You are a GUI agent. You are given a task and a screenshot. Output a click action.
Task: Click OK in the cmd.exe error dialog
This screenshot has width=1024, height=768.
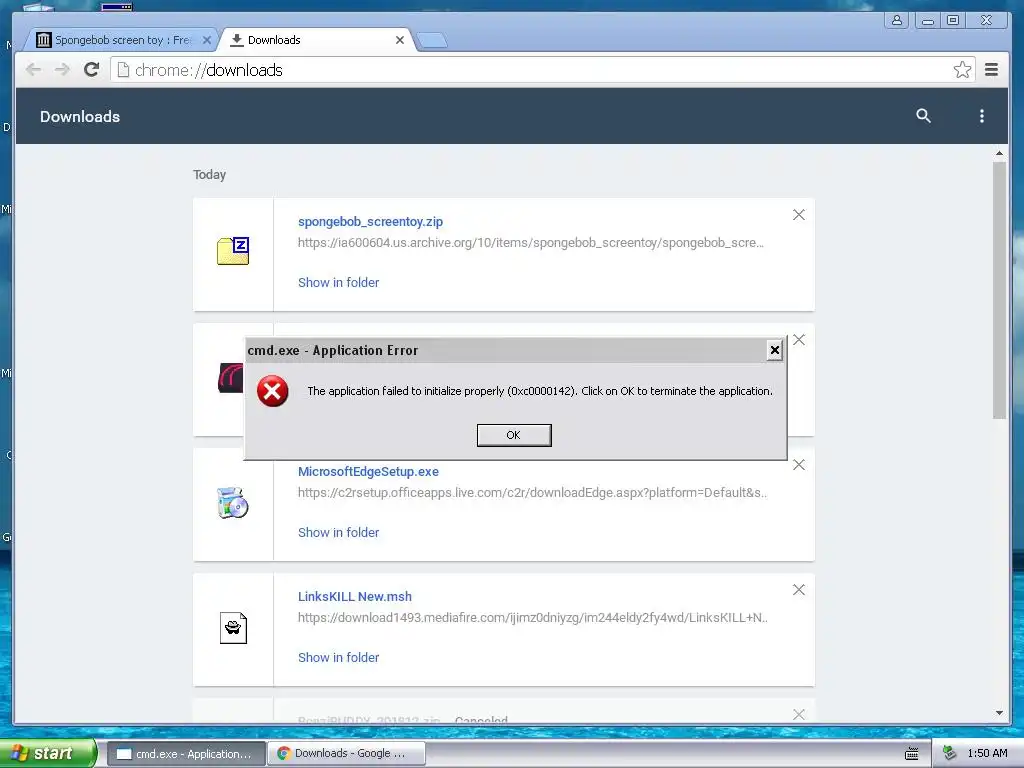point(514,435)
